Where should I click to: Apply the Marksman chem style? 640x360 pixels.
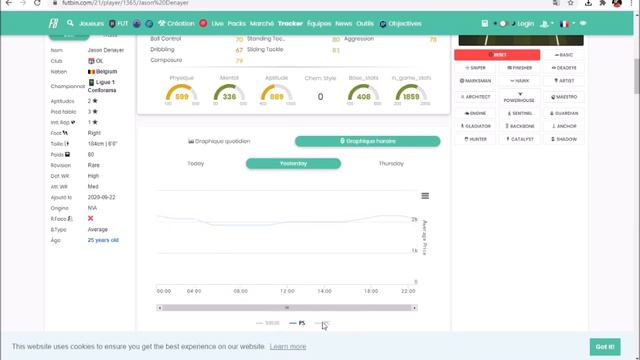click(476, 81)
